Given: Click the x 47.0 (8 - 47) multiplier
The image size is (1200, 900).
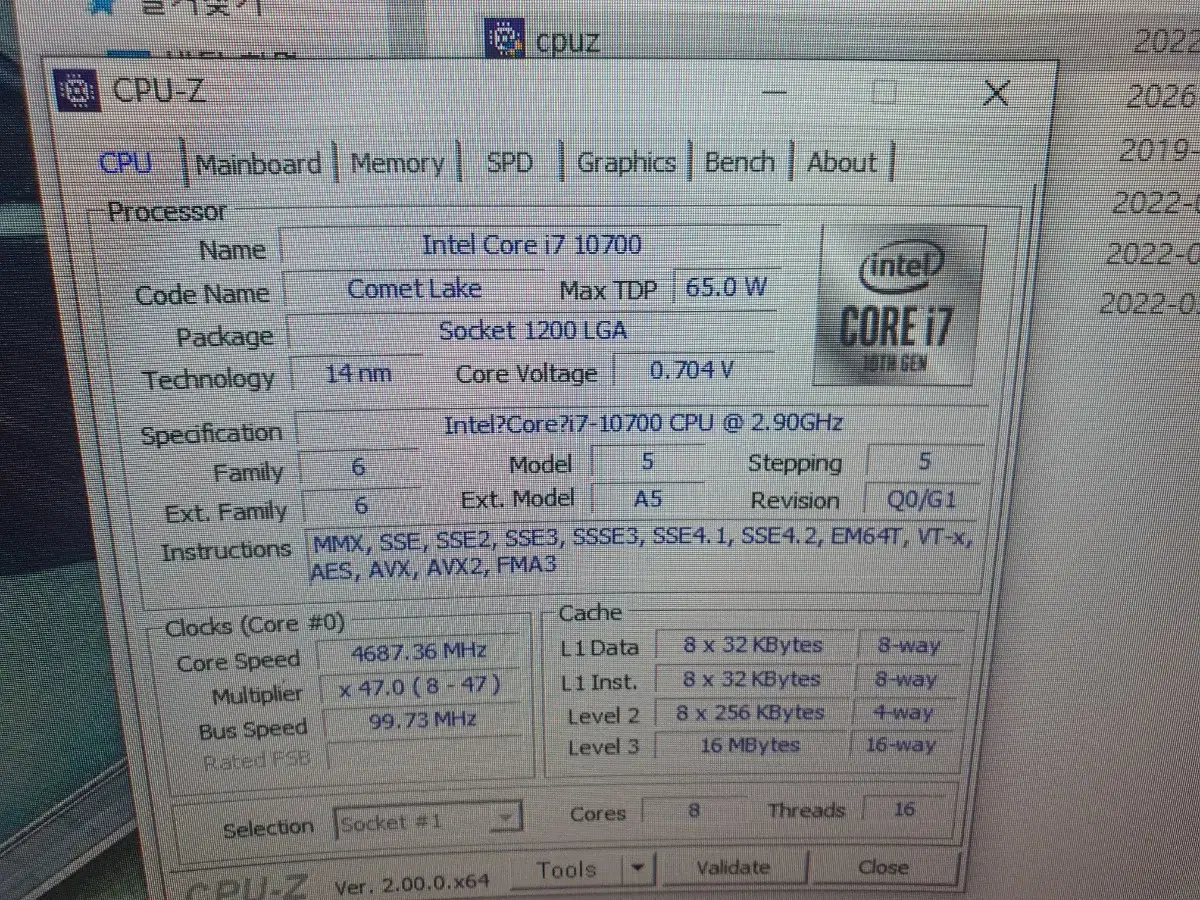Looking at the screenshot, I should pos(419,687).
